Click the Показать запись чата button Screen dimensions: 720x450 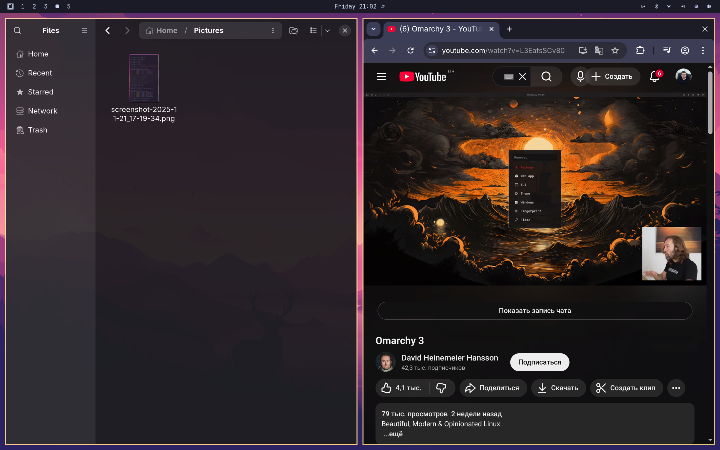(x=534, y=311)
